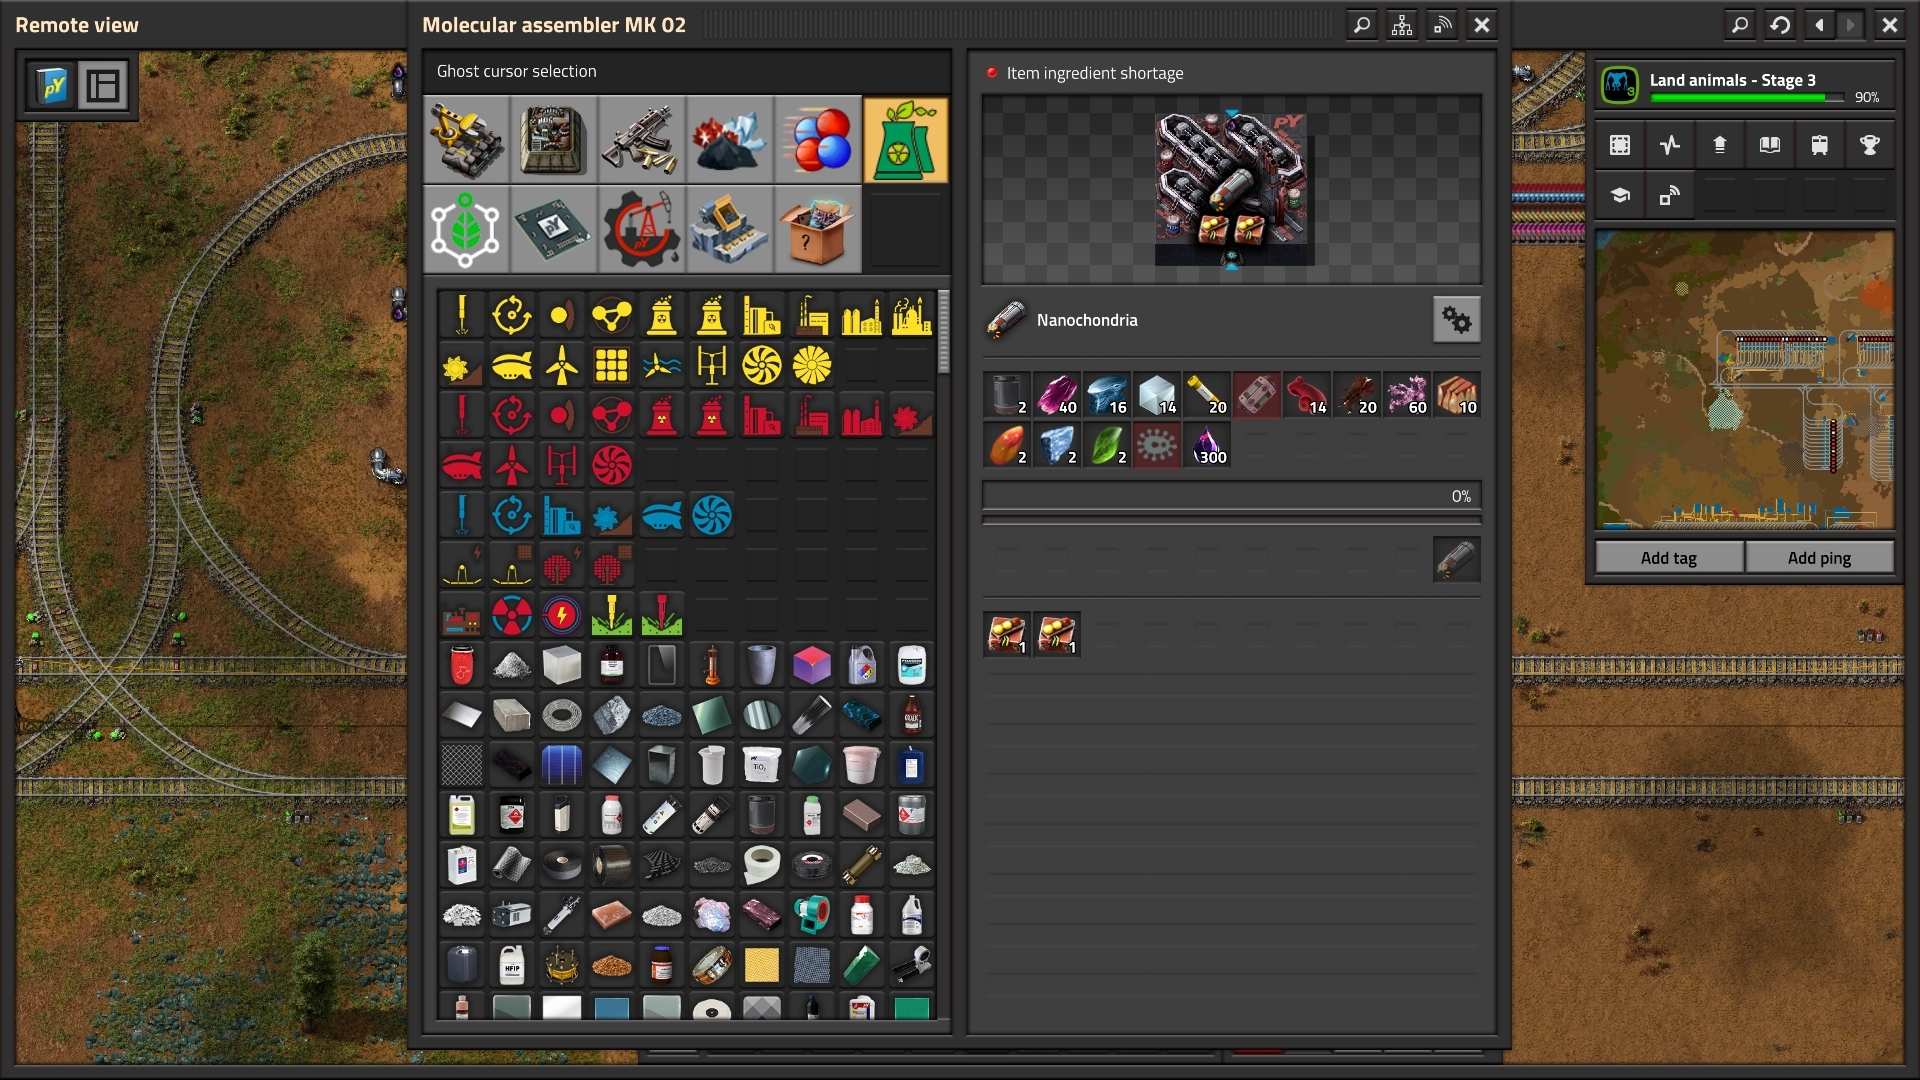
Task: Click the Add ping button
Action: (1818, 558)
